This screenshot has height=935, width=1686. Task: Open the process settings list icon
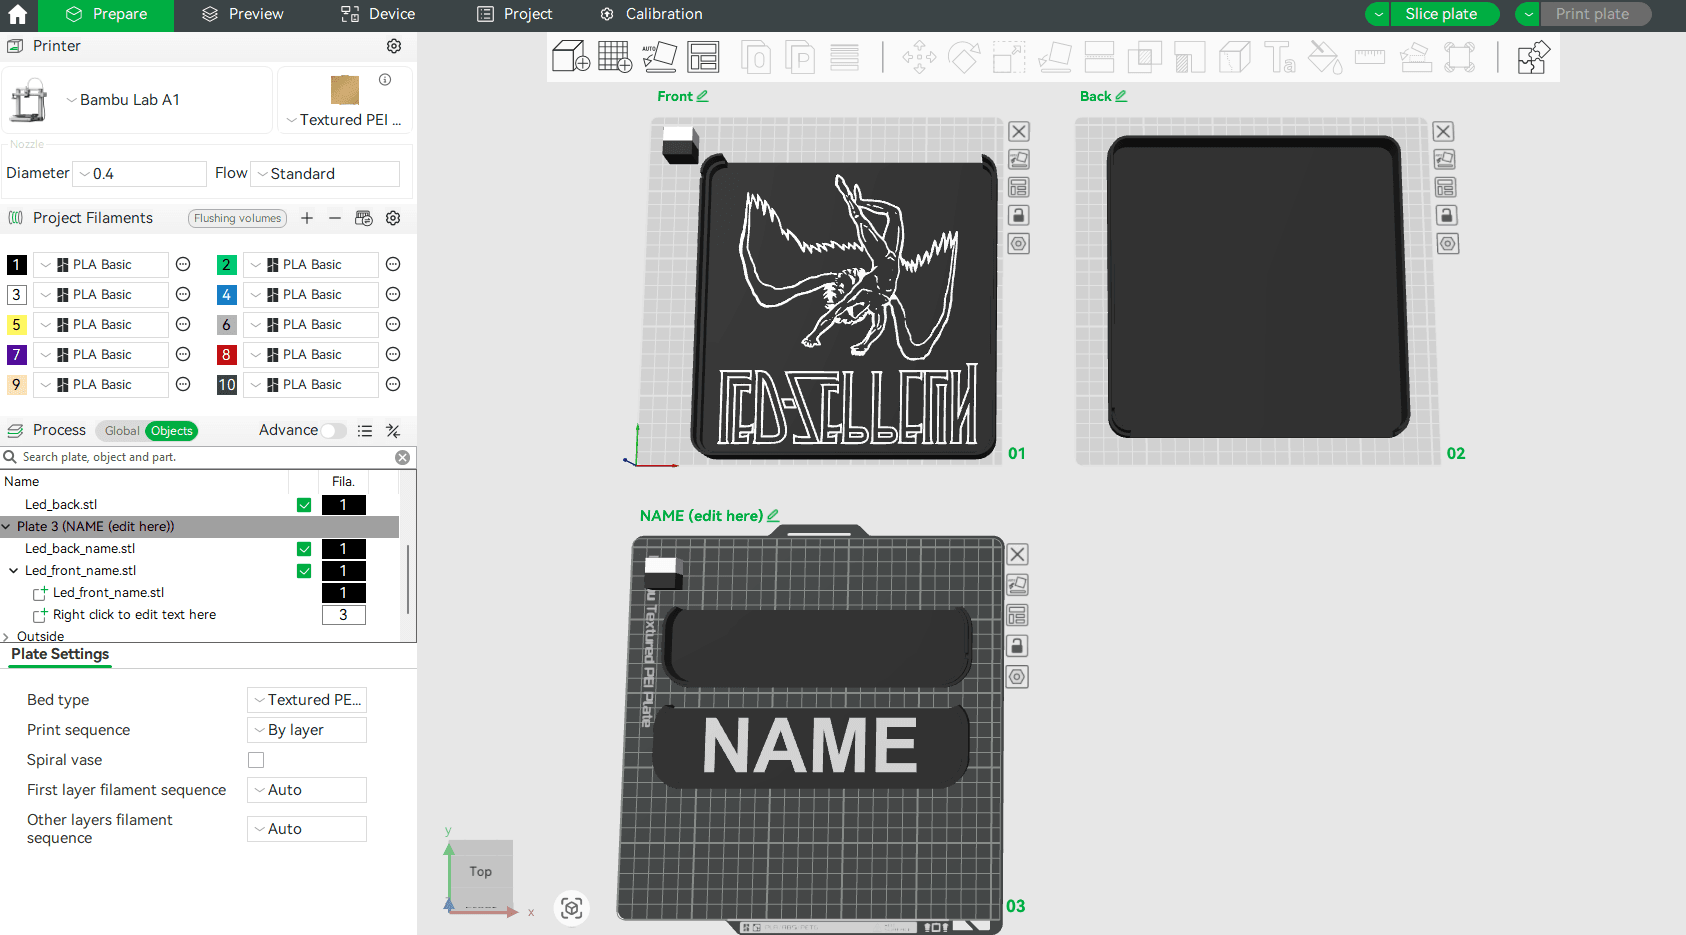click(365, 431)
